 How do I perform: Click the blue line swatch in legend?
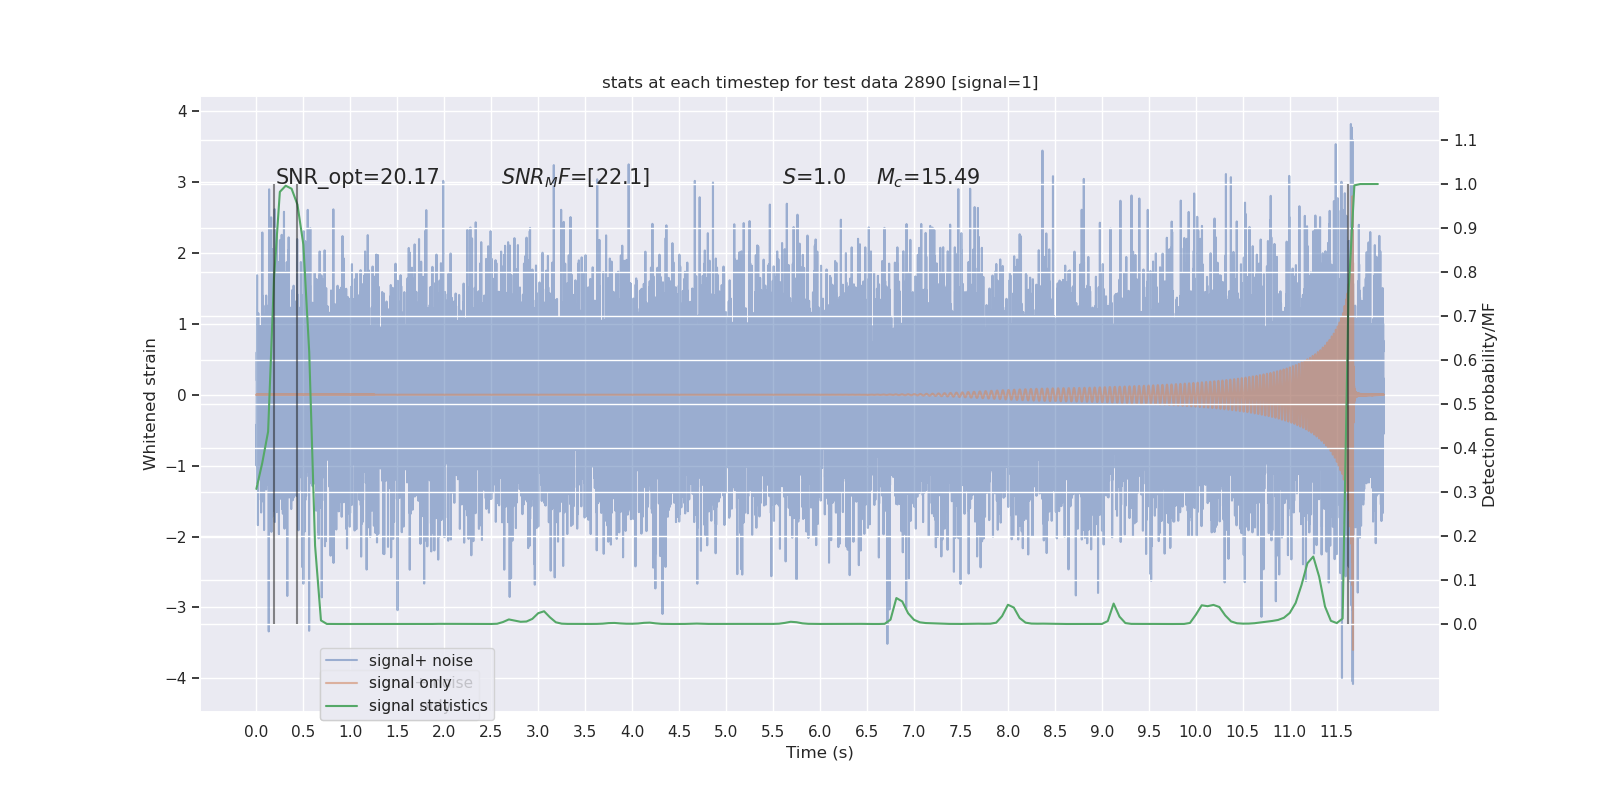click(x=342, y=661)
